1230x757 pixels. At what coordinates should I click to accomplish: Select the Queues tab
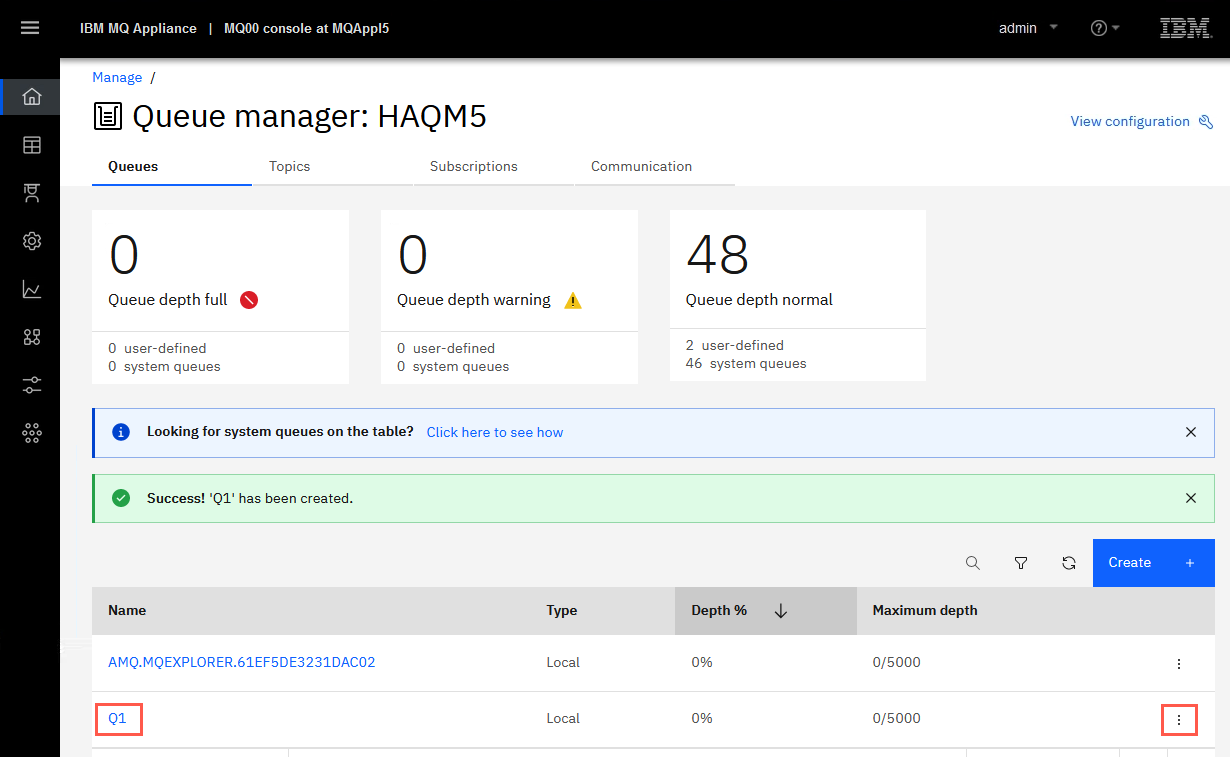point(172,167)
